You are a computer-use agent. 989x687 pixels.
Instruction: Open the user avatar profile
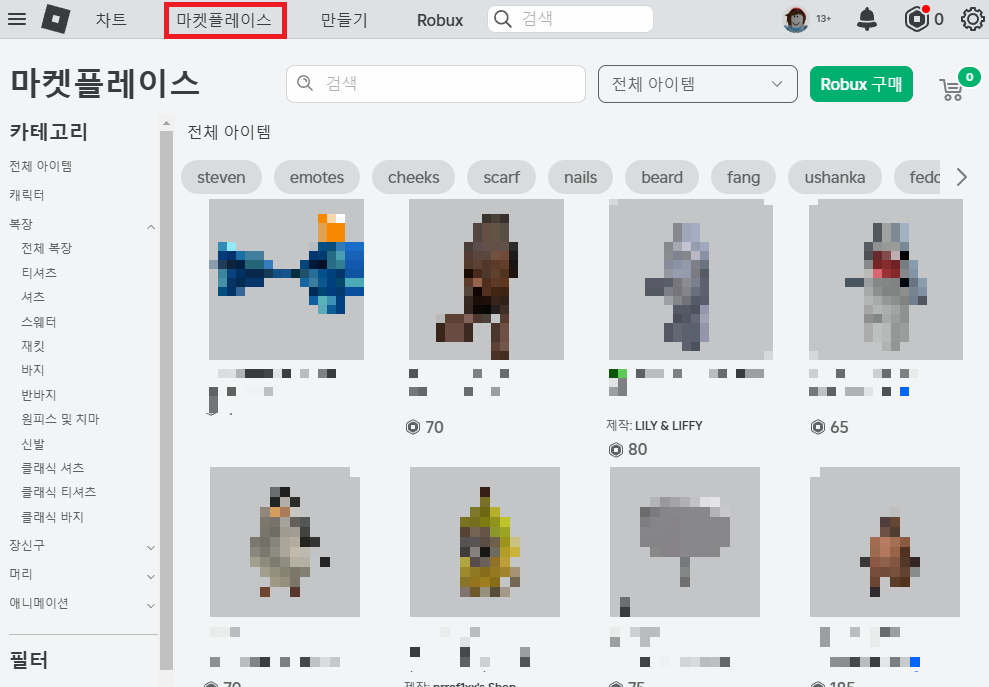(x=795, y=19)
